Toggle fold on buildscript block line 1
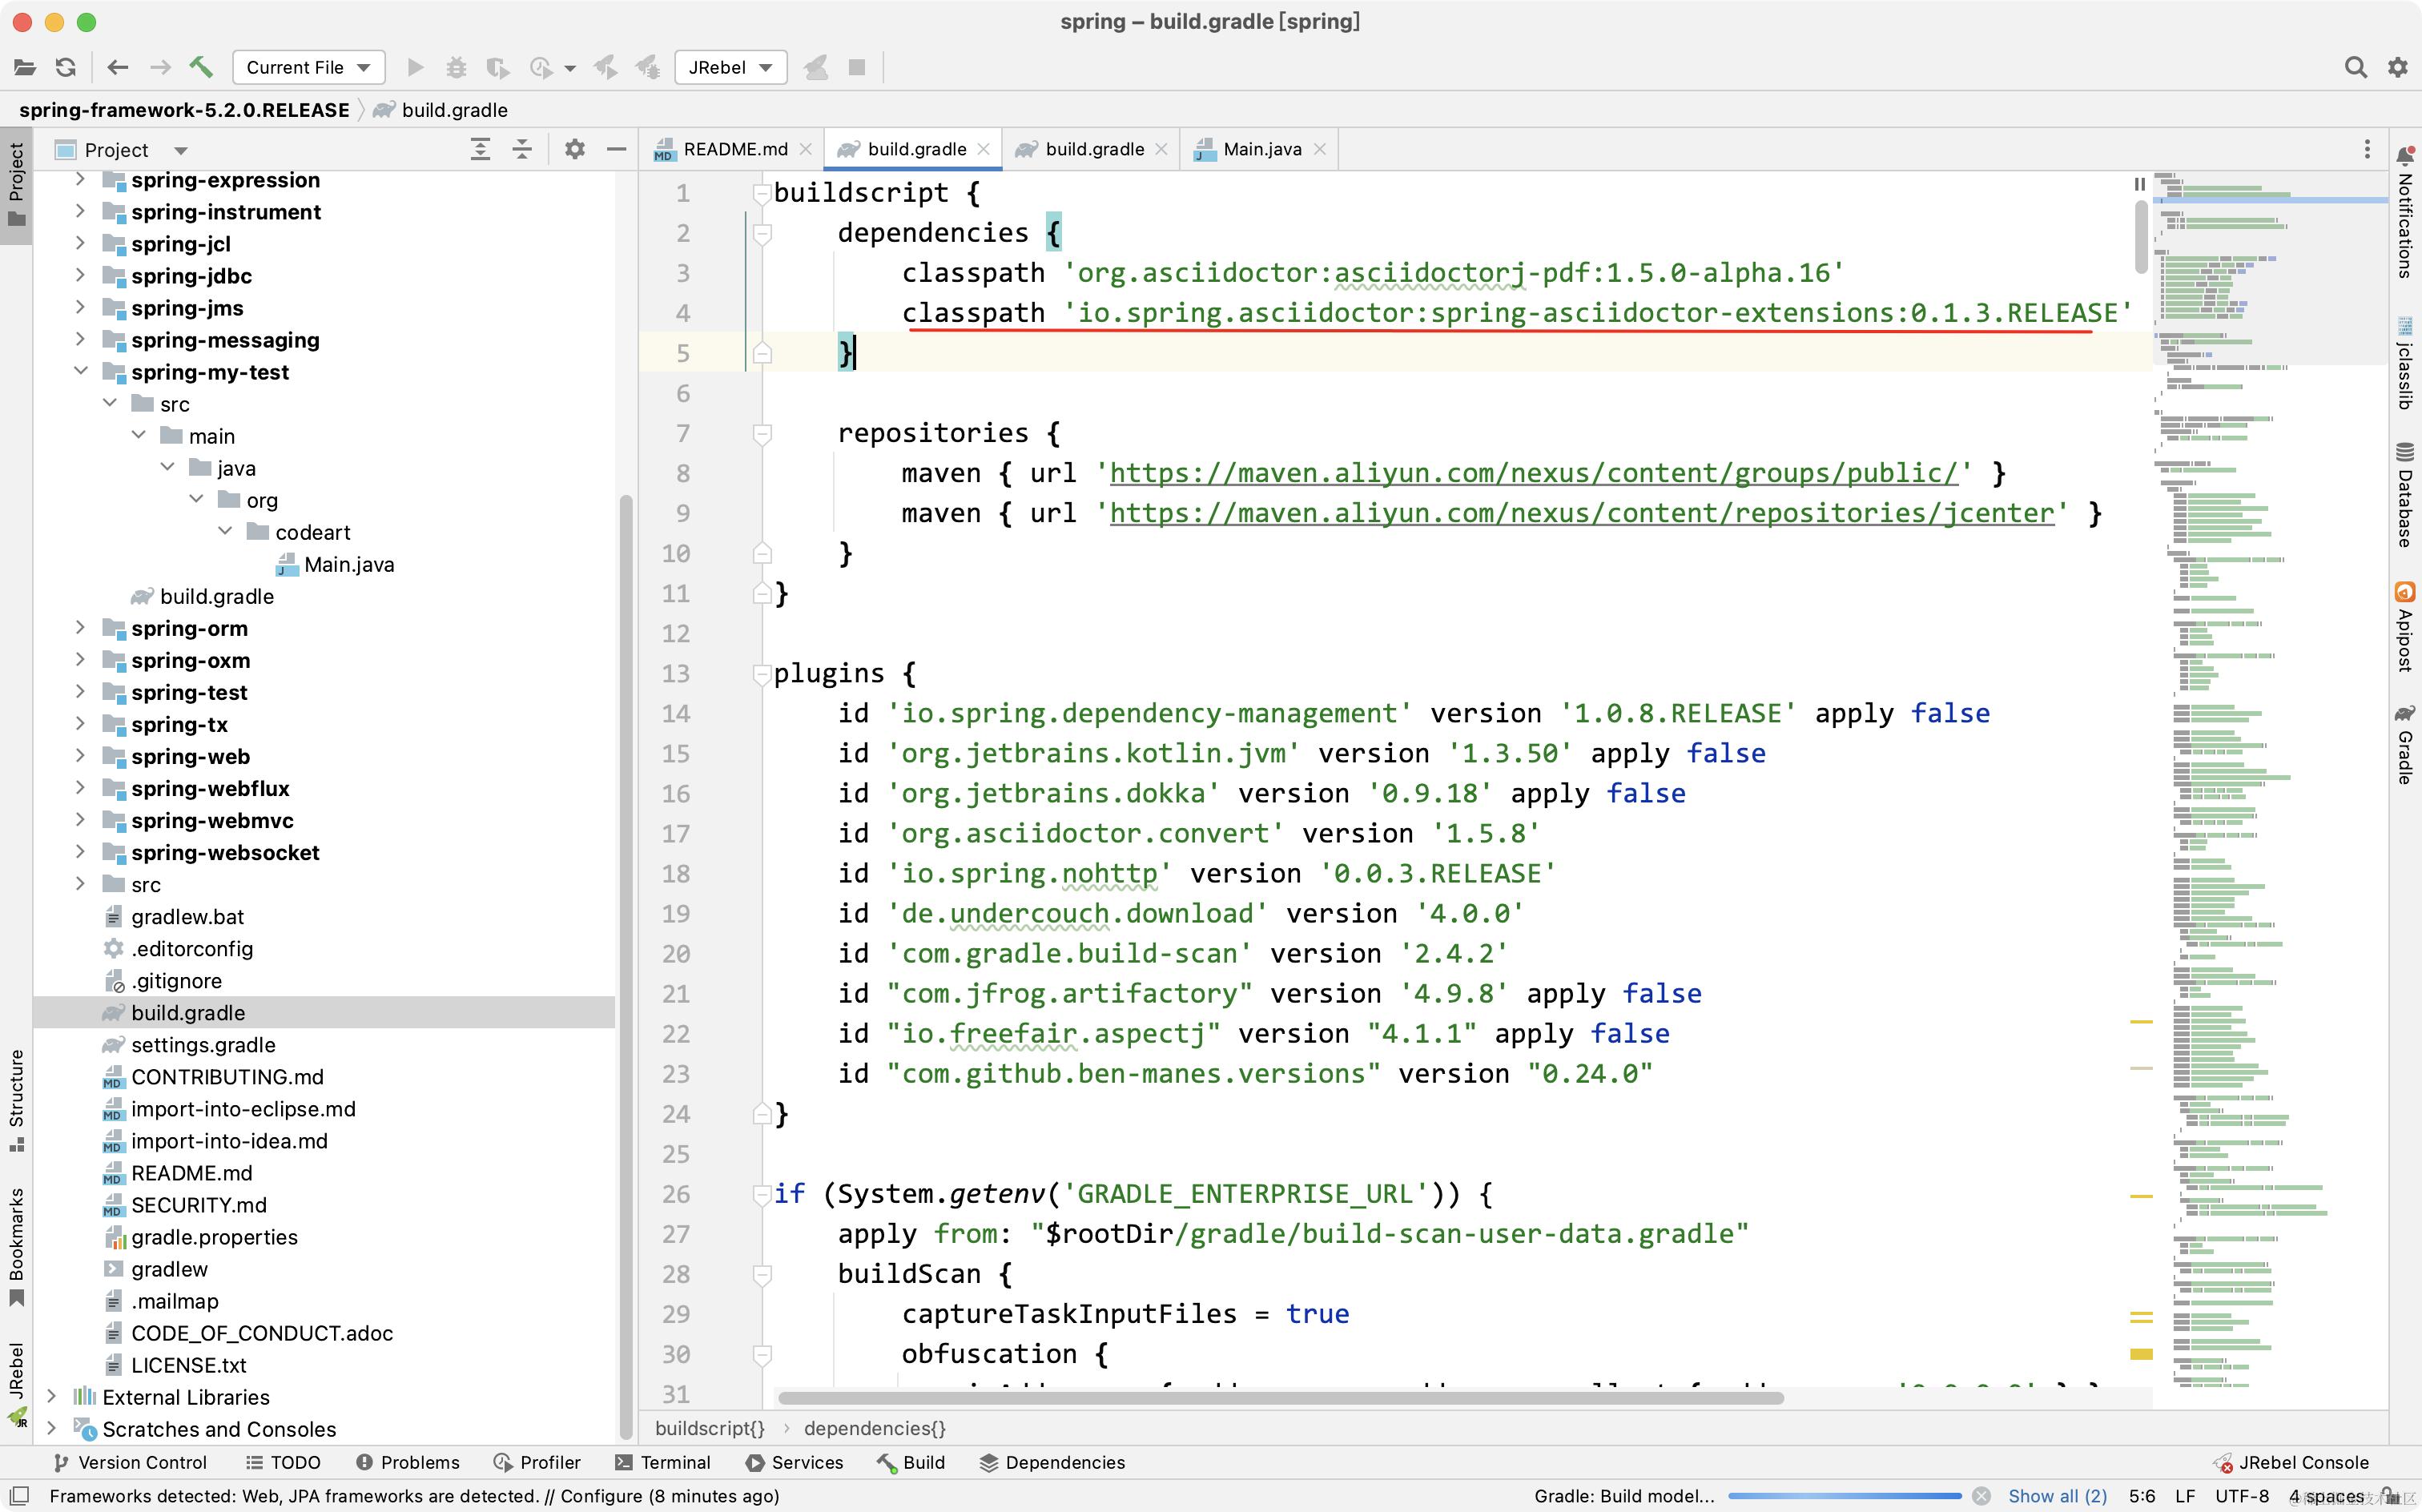 point(761,193)
